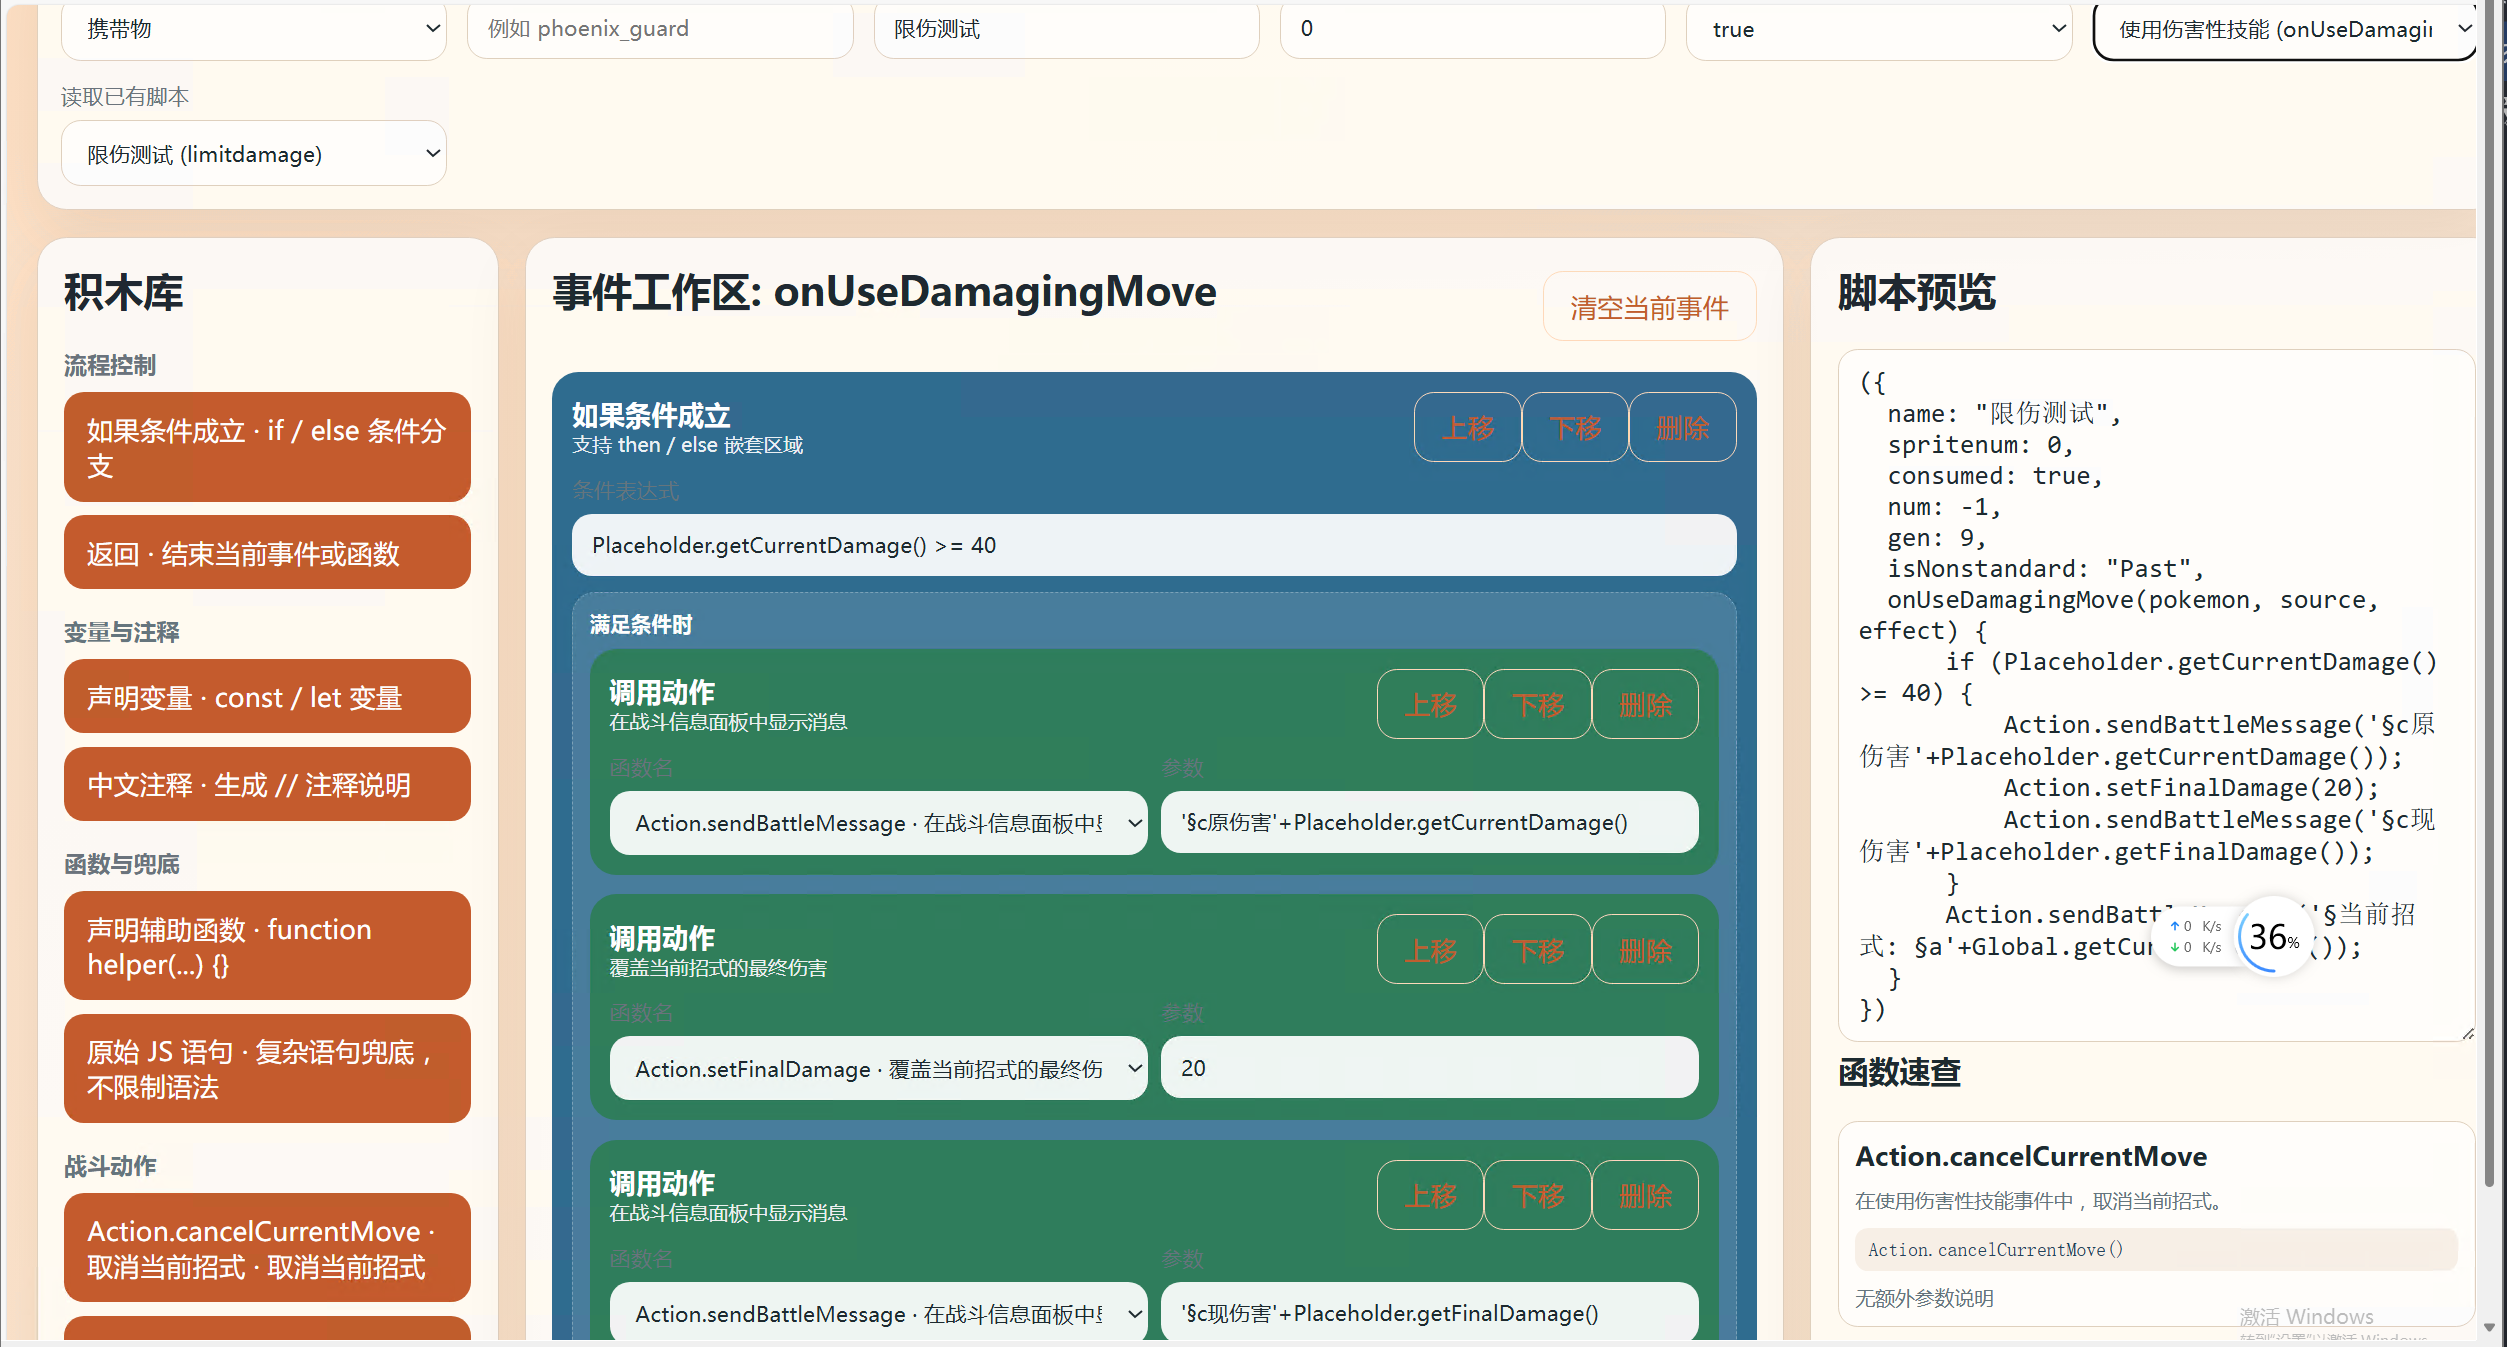The width and height of the screenshot is (2507, 1347).
Task: Open the Action.setFinalDamage function dropdown
Action: (x=879, y=1069)
